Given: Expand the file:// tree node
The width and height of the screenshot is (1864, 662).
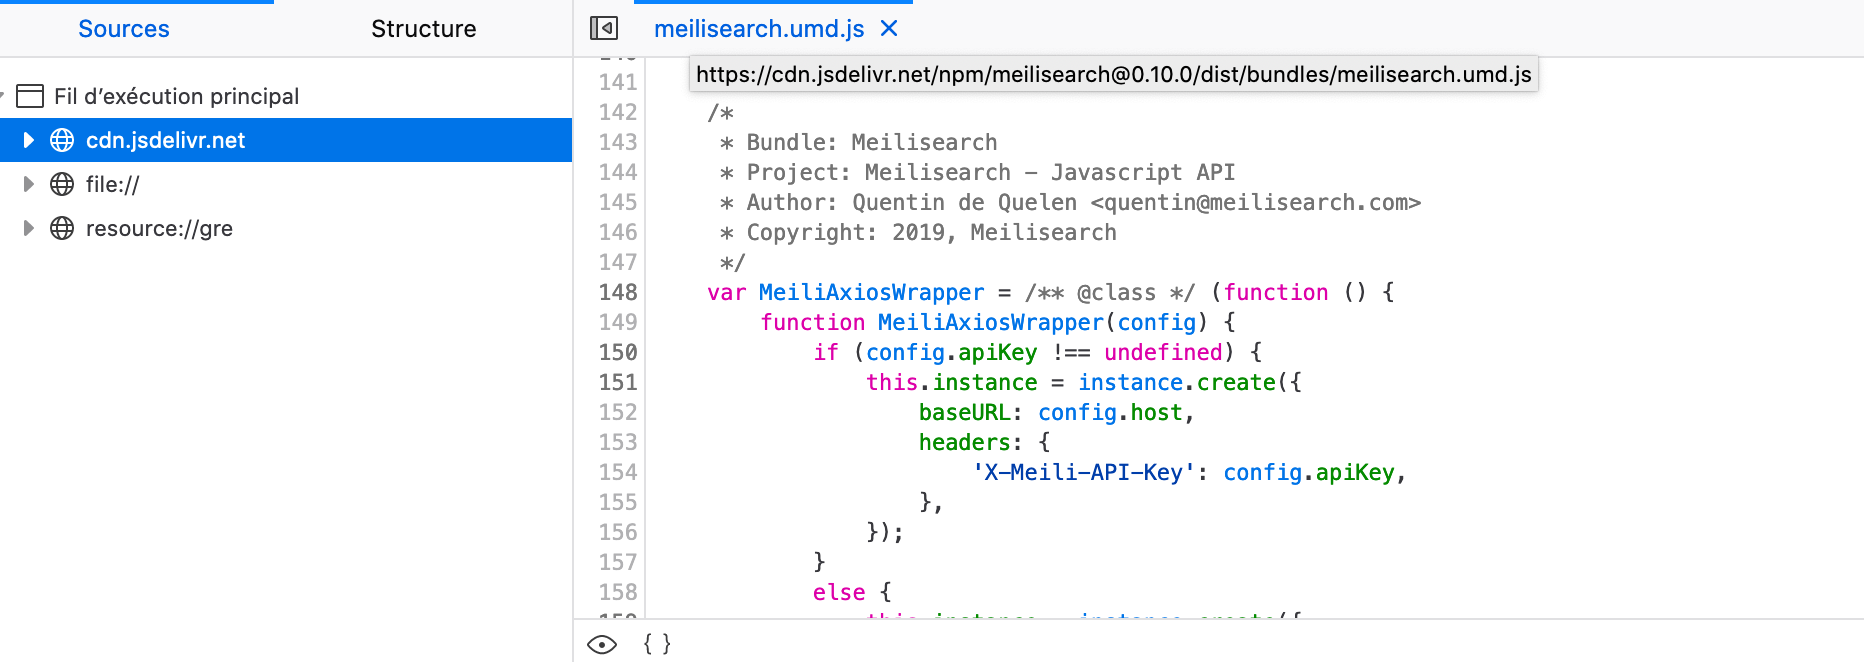Looking at the screenshot, I should [x=28, y=184].
